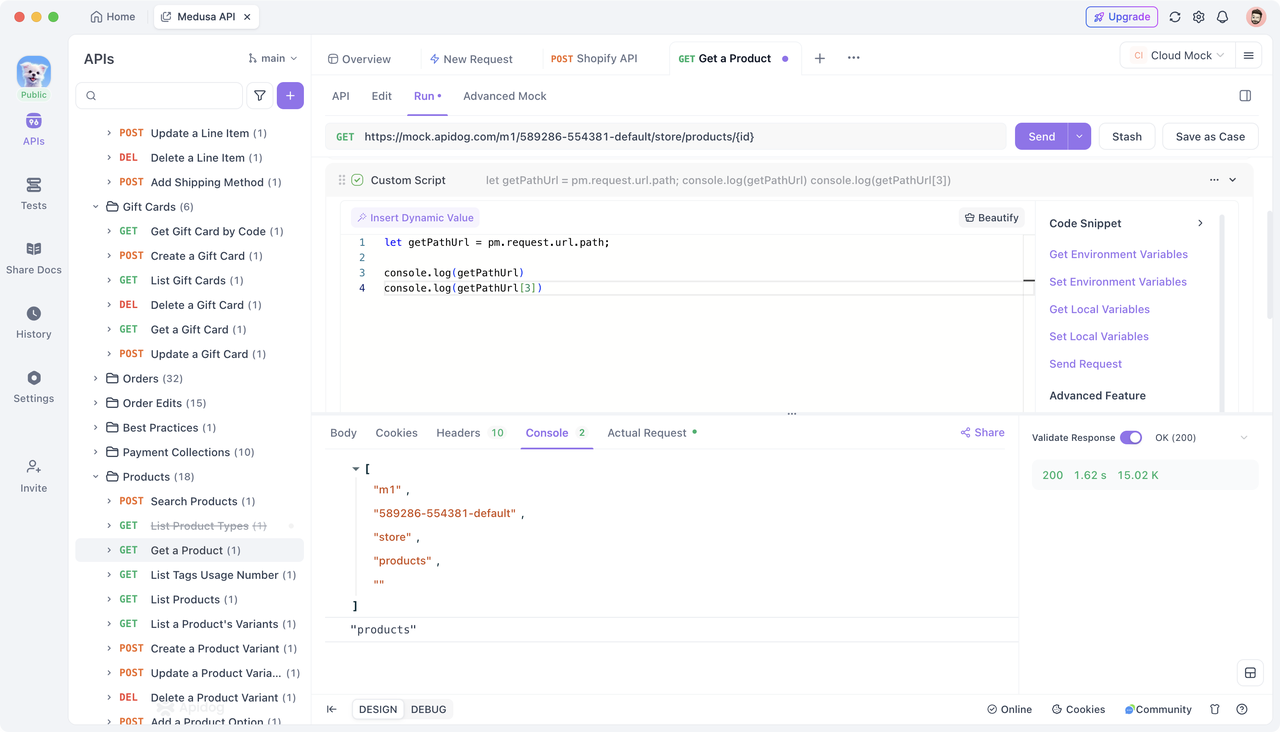
Task: Click the request URL field
Action: (x=666, y=136)
